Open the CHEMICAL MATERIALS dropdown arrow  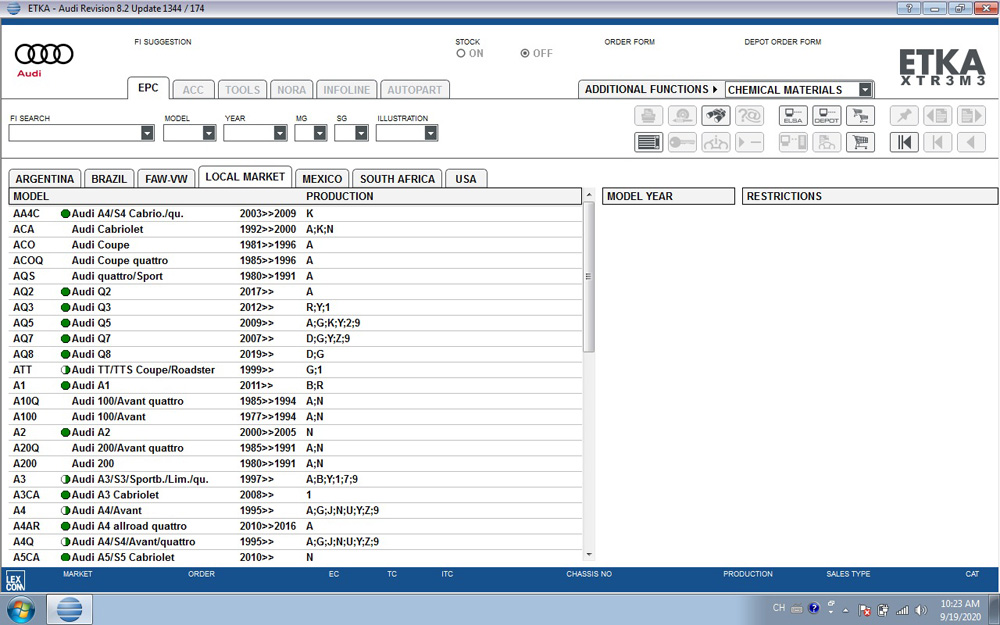[865, 90]
